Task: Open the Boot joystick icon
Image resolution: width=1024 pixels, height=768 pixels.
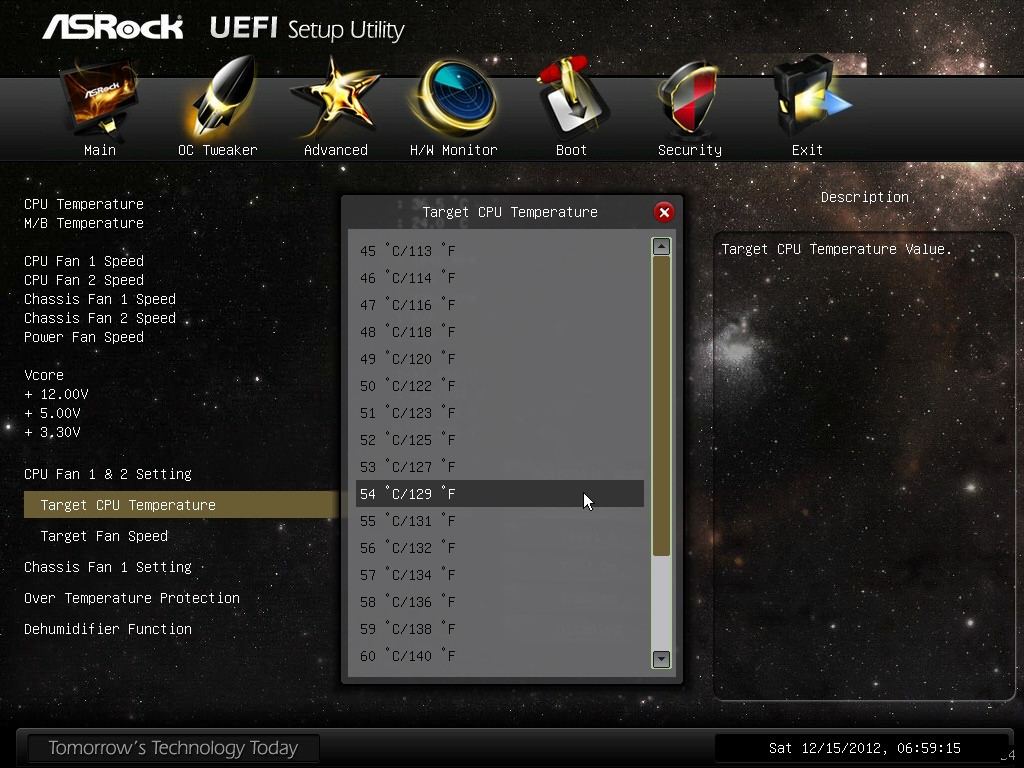Action: tap(572, 98)
